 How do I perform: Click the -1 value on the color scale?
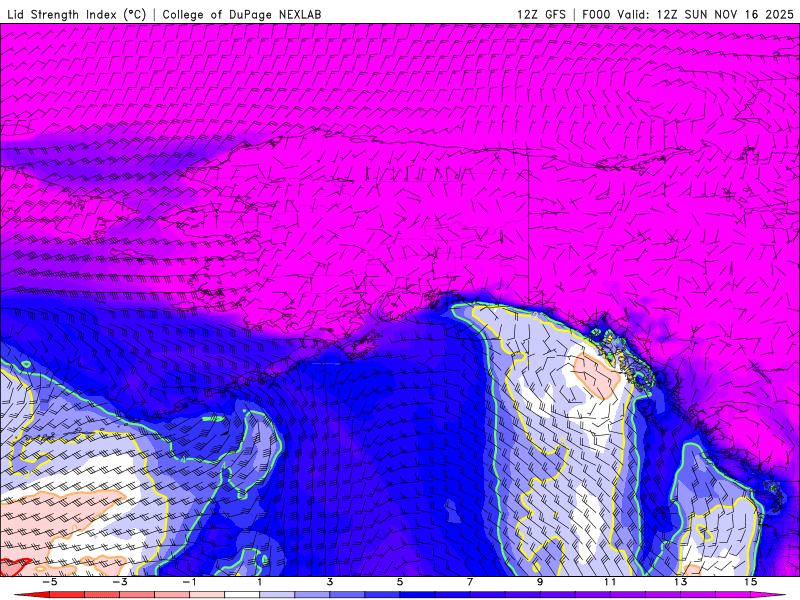pos(189,582)
